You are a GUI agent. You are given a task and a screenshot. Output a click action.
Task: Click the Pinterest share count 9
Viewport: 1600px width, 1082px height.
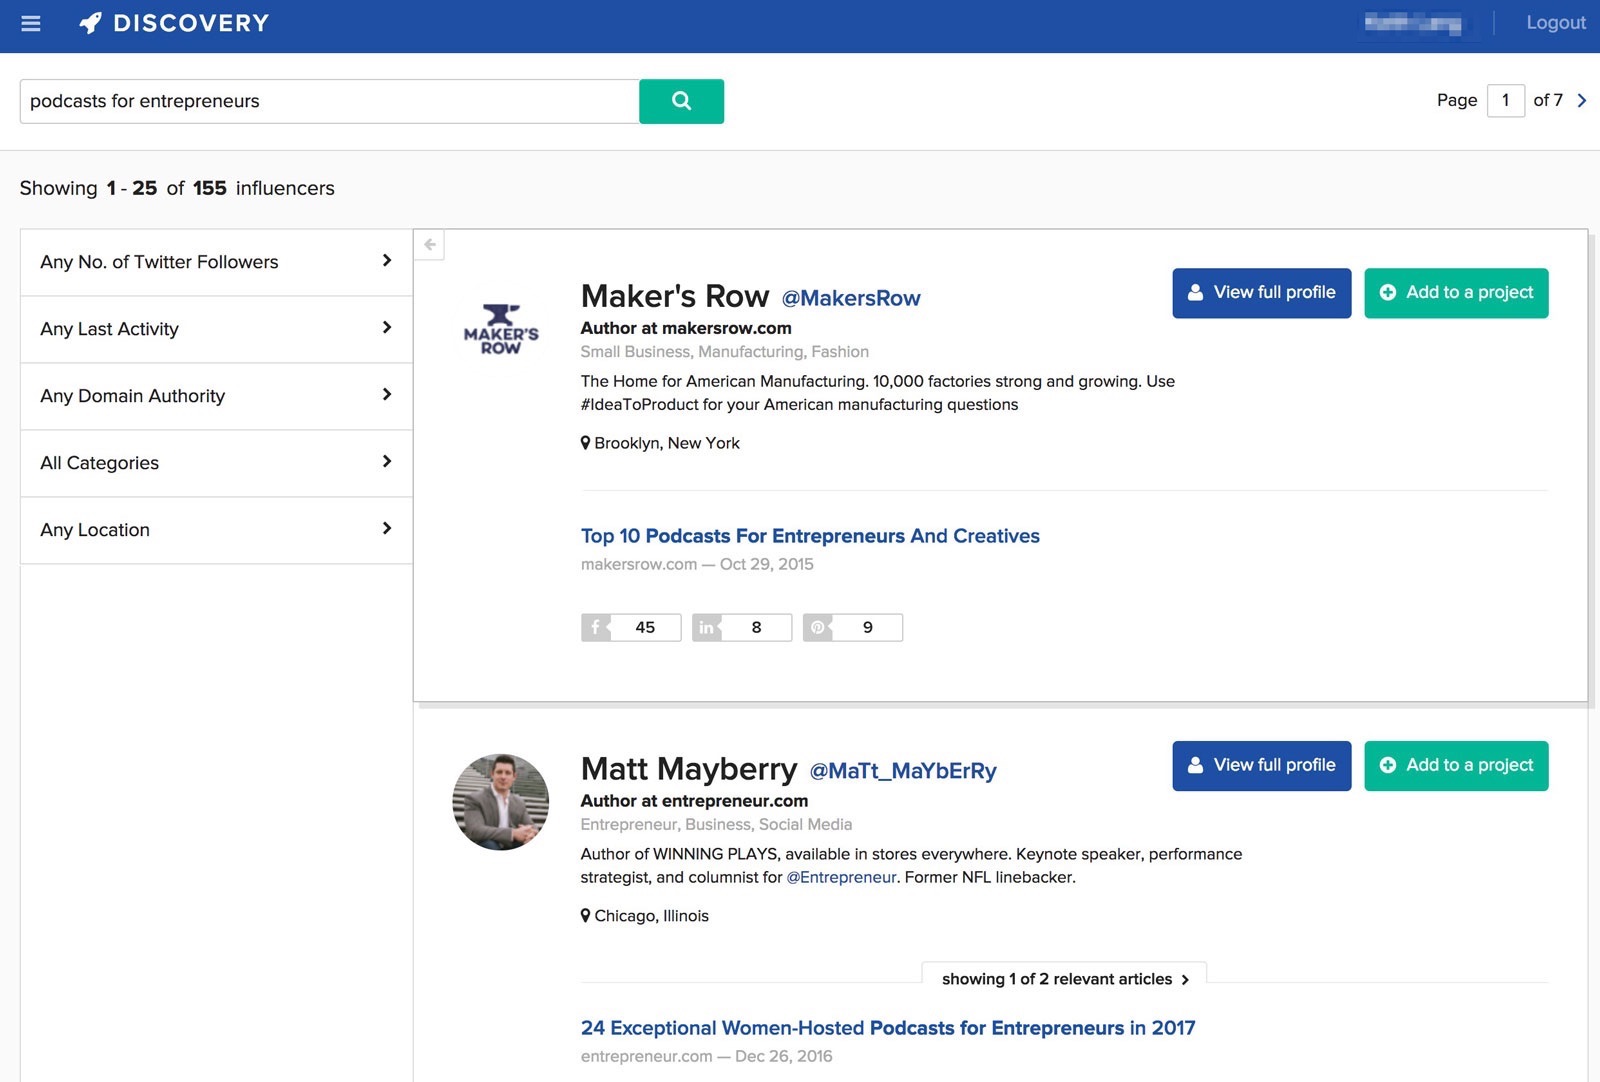point(853,627)
